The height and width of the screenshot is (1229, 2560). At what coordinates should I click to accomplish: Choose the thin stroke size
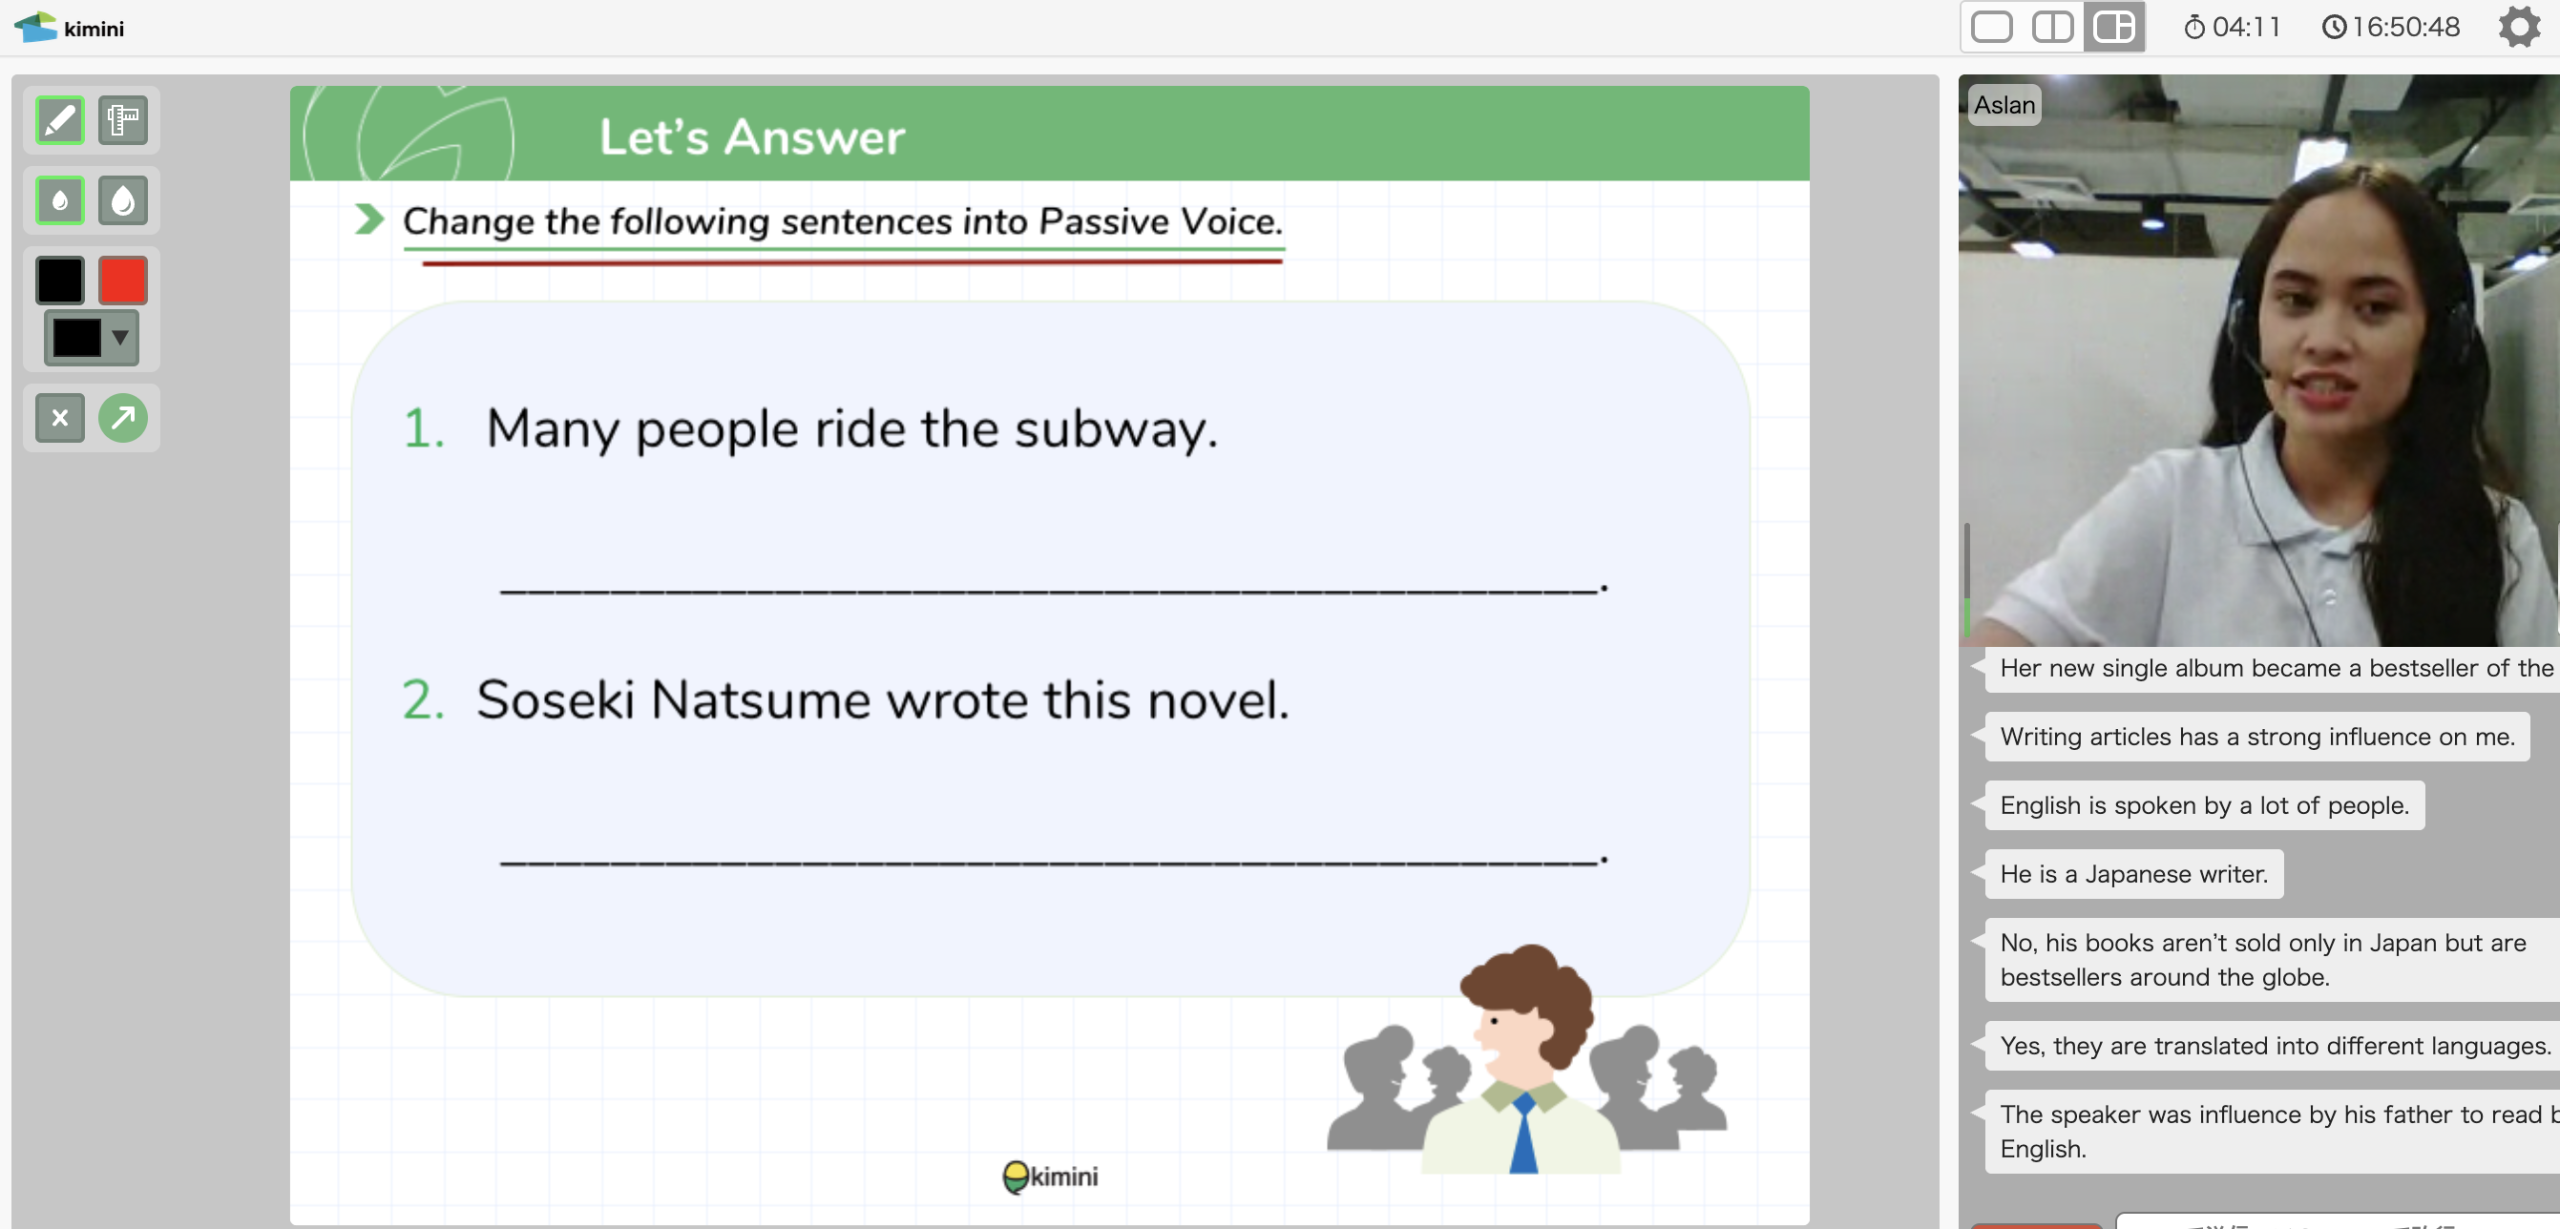click(x=60, y=201)
